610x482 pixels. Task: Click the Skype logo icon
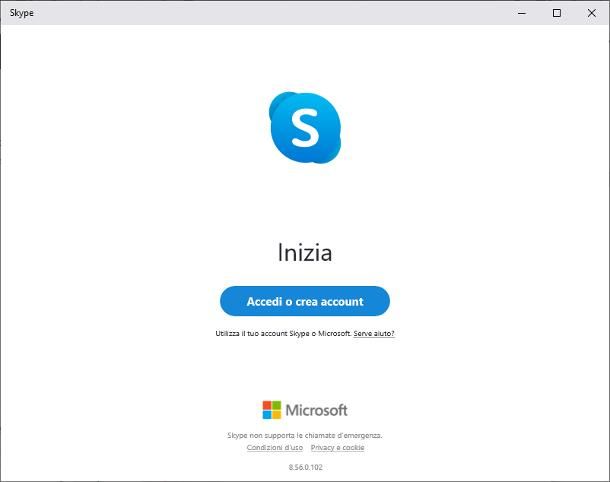[305, 128]
